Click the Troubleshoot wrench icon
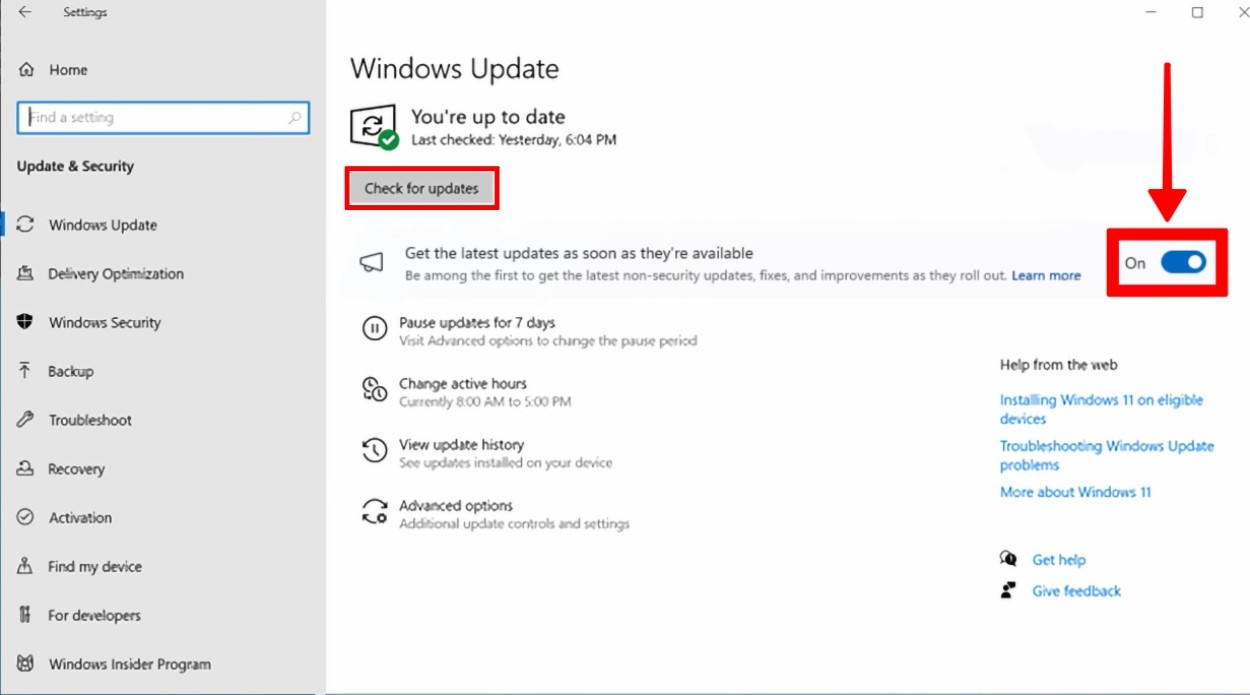1250x695 pixels. (25, 420)
